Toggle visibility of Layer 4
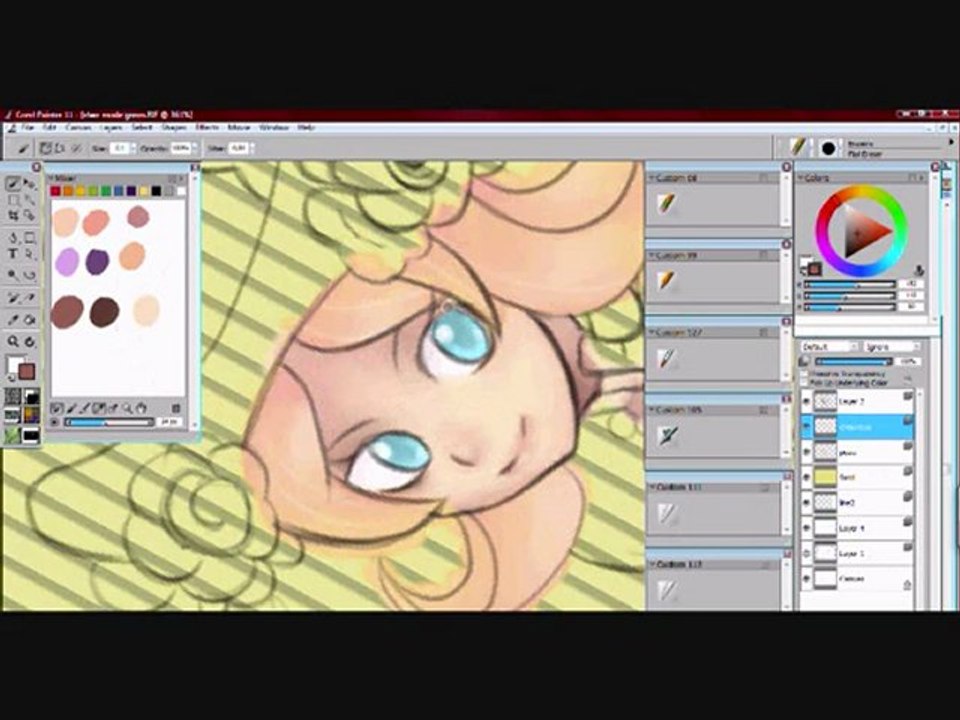Image resolution: width=960 pixels, height=720 pixels. pyautogui.click(x=806, y=528)
